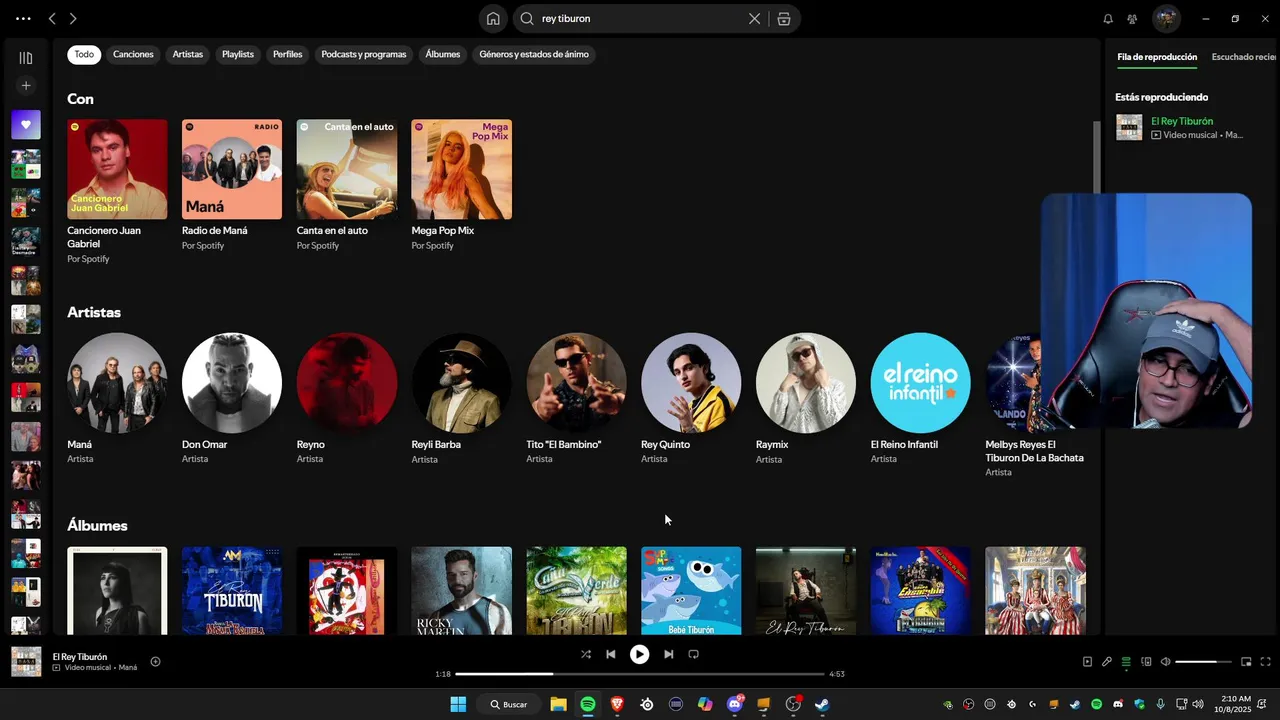The width and height of the screenshot is (1280, 720).
Task: Open the user profile avatar menu
Action: tap(1166, 18)
